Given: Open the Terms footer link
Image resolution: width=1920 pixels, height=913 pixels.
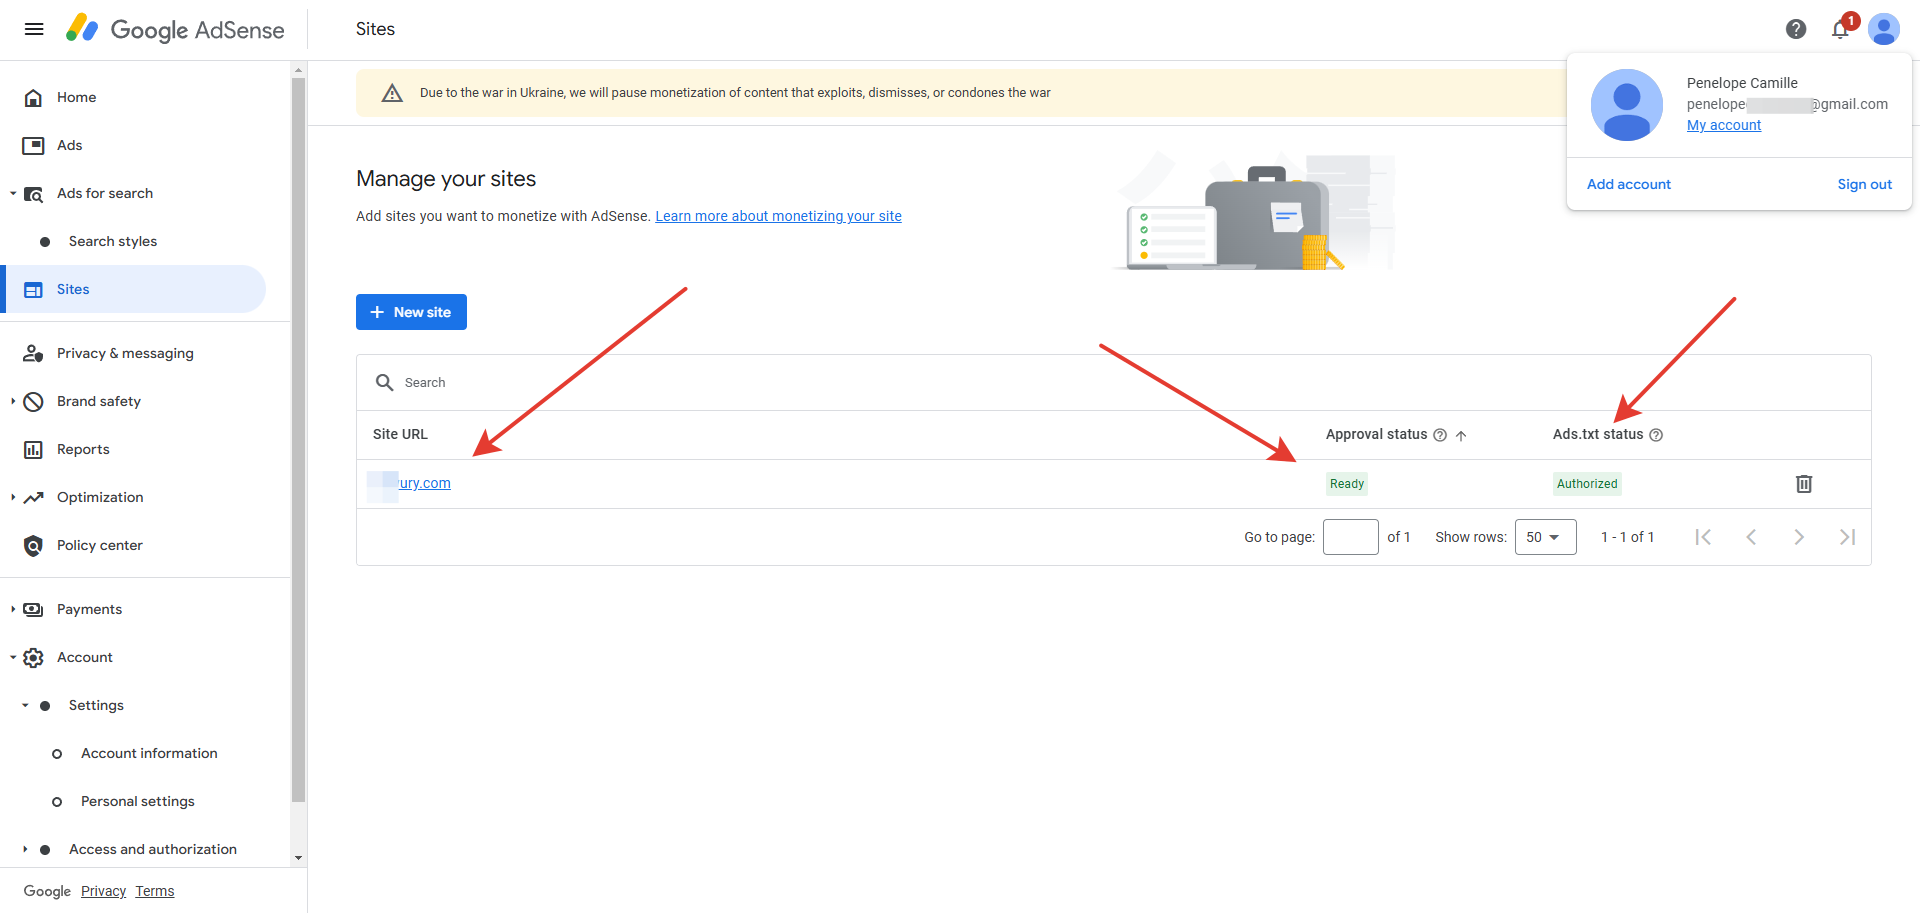Looking at the screenshot, I should point(155,891).
